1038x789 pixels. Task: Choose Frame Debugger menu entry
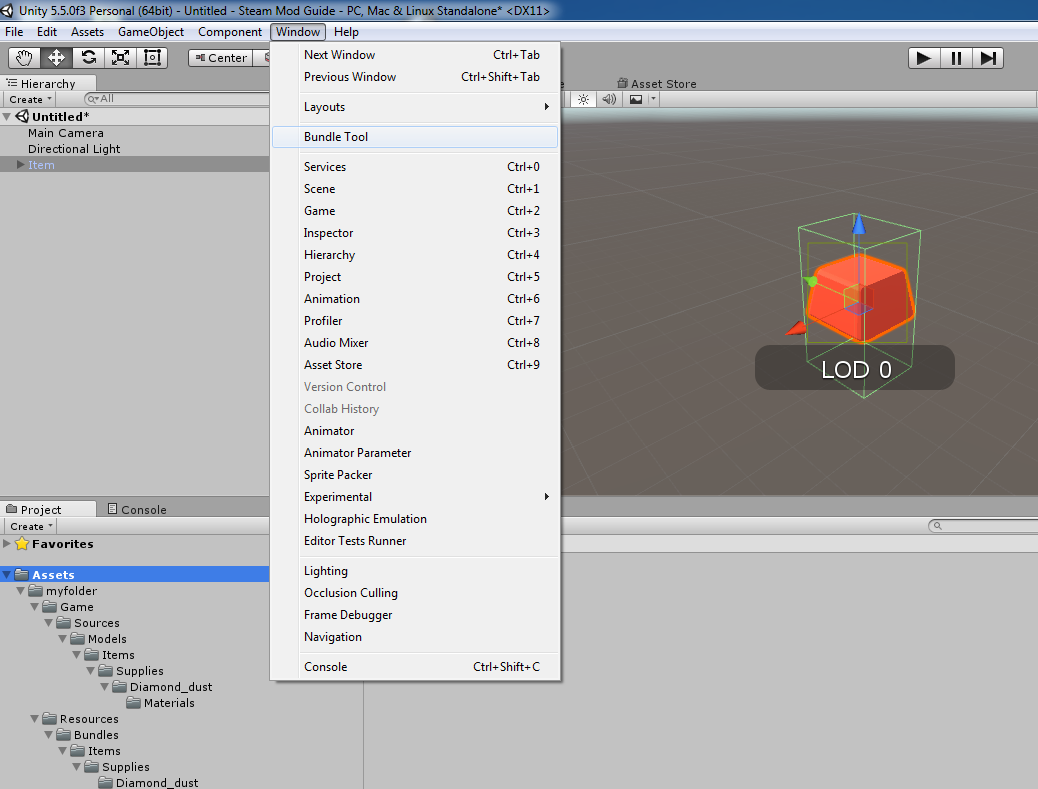click(x=415, y=615)
